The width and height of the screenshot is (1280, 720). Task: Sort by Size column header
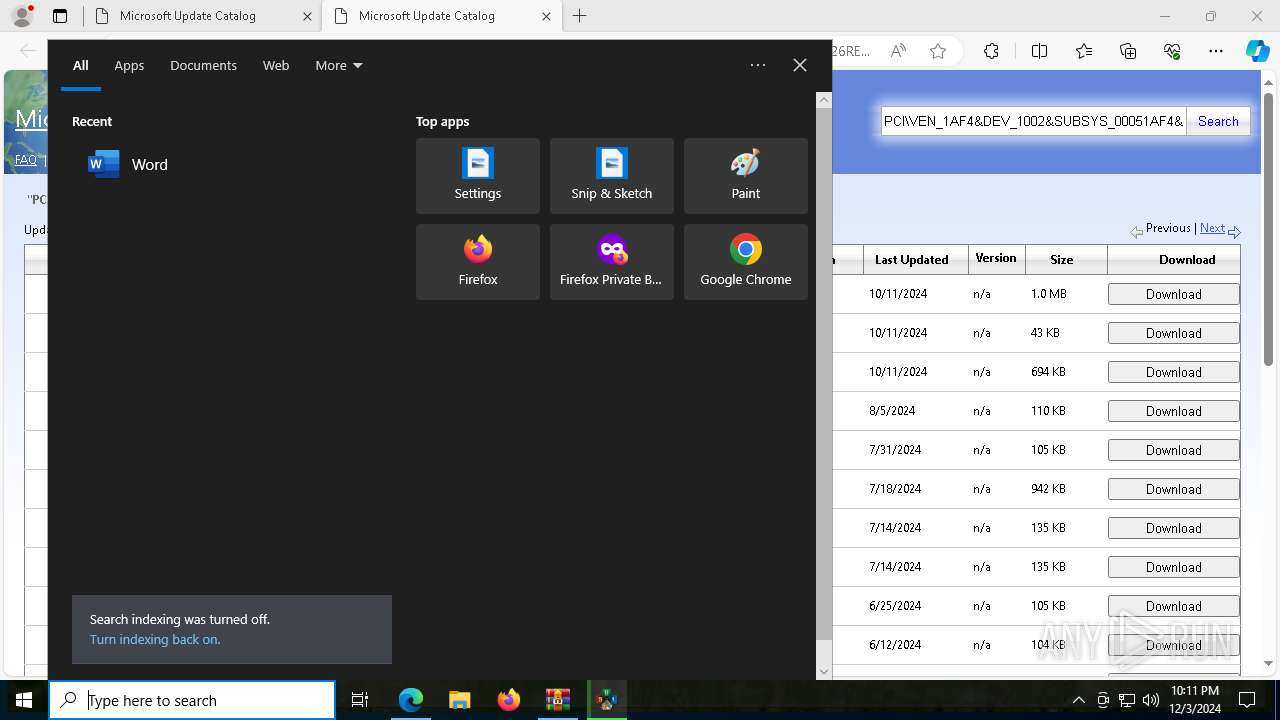pos(1062,259)
